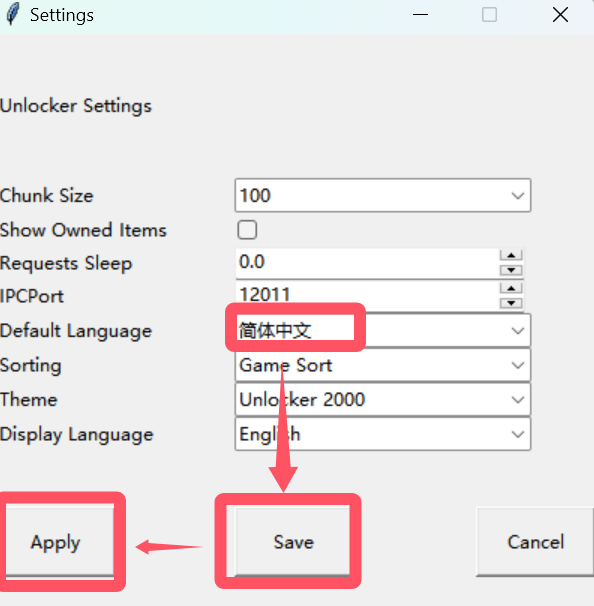
Task: Focus the Requests Sleep value field
Action: pos(367,263)
